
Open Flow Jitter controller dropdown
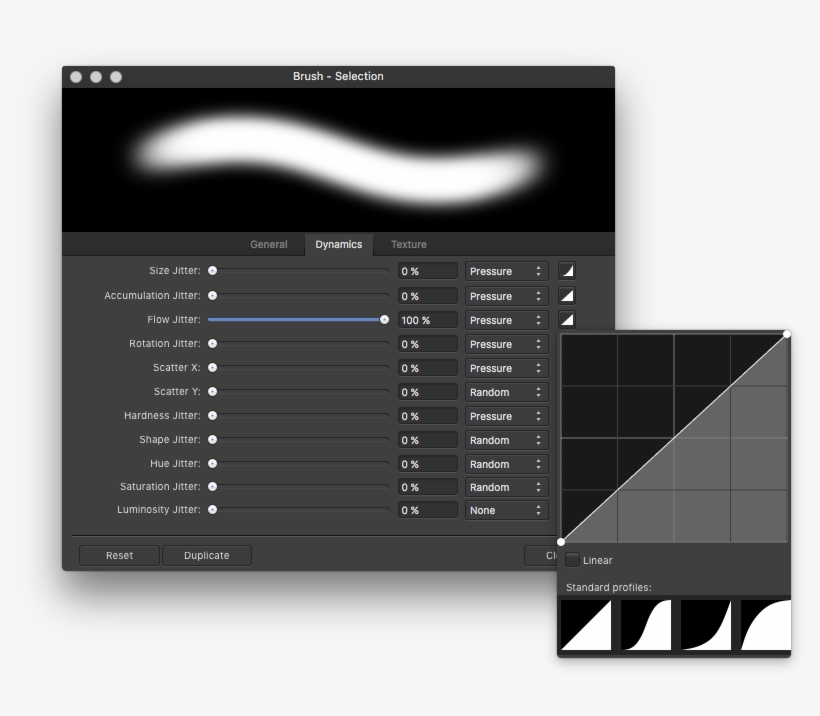tap(506, 320)
